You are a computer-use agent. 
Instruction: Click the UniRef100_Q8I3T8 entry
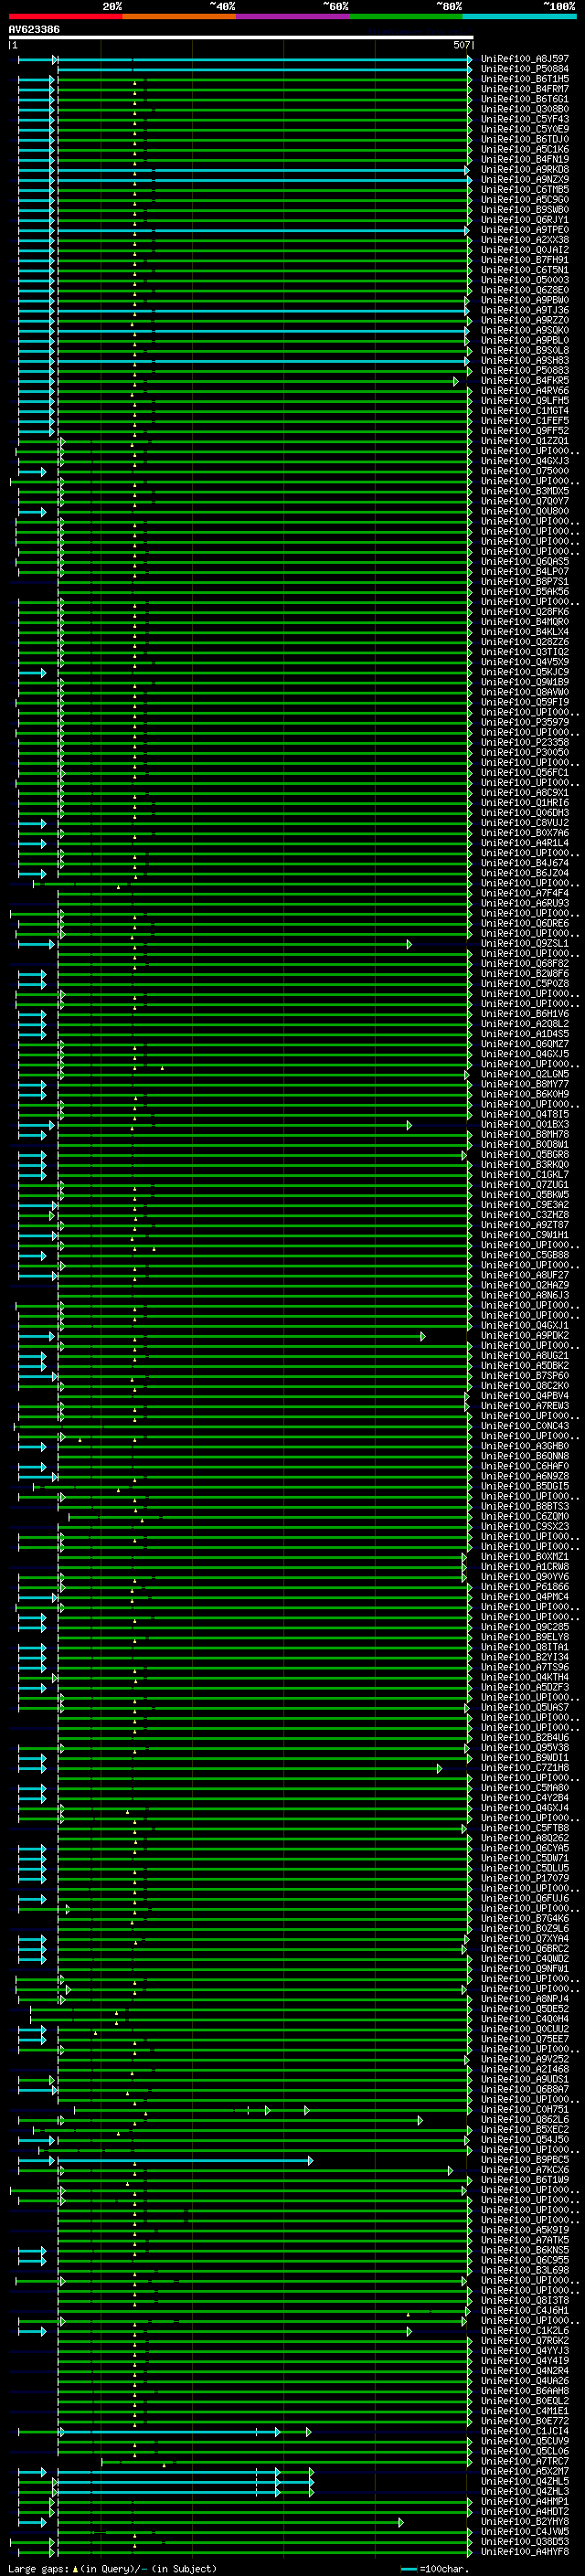[525, 2300]
